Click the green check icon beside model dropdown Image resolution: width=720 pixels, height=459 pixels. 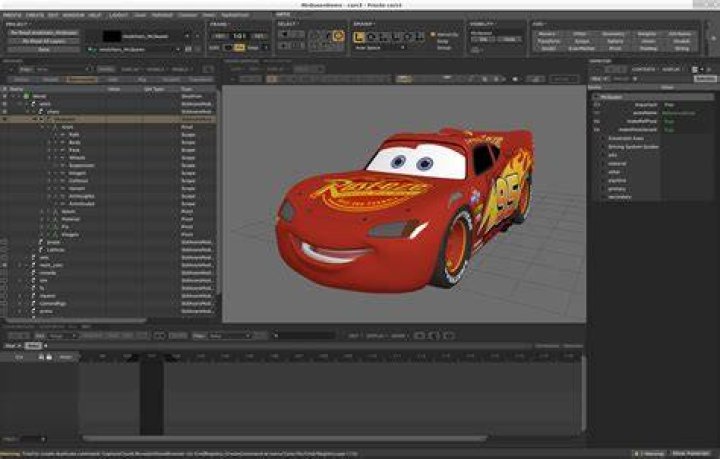click(x=94, y=49)
